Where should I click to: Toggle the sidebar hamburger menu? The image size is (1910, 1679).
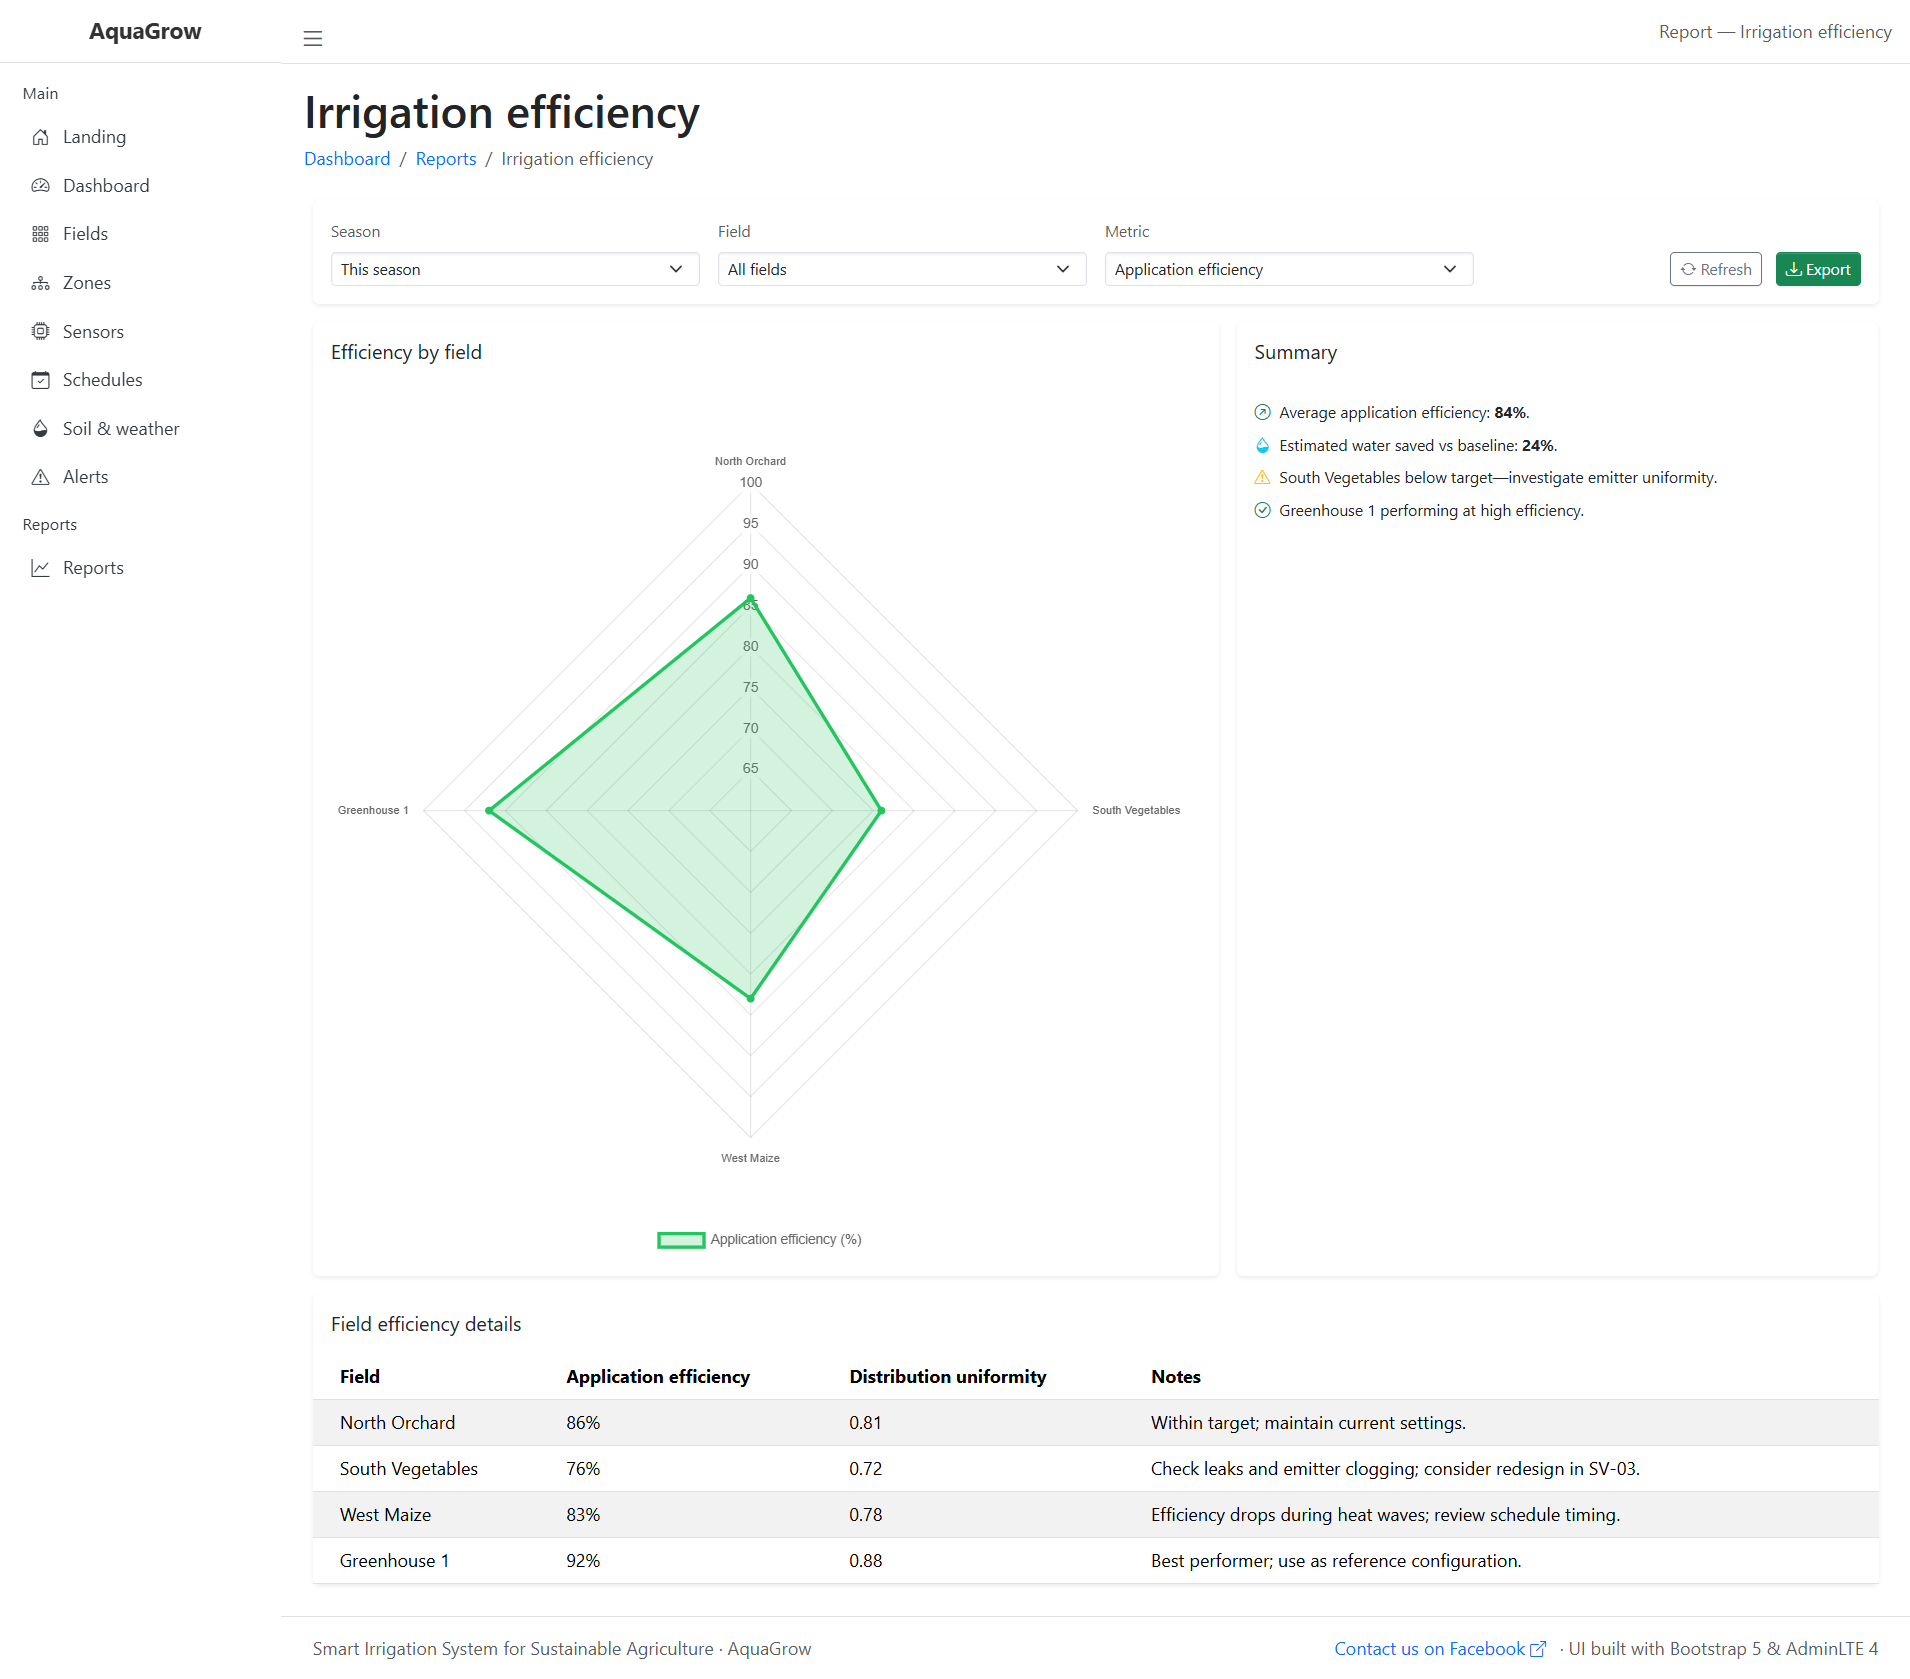(313, 39)
